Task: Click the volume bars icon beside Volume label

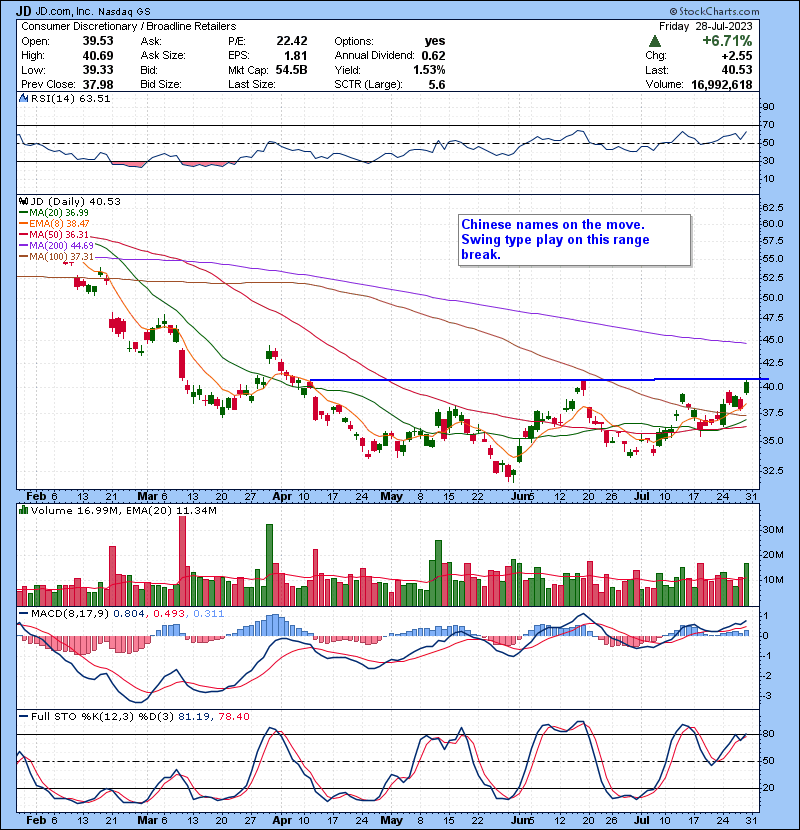Action: pyautogui.click(x=24, y=510)
